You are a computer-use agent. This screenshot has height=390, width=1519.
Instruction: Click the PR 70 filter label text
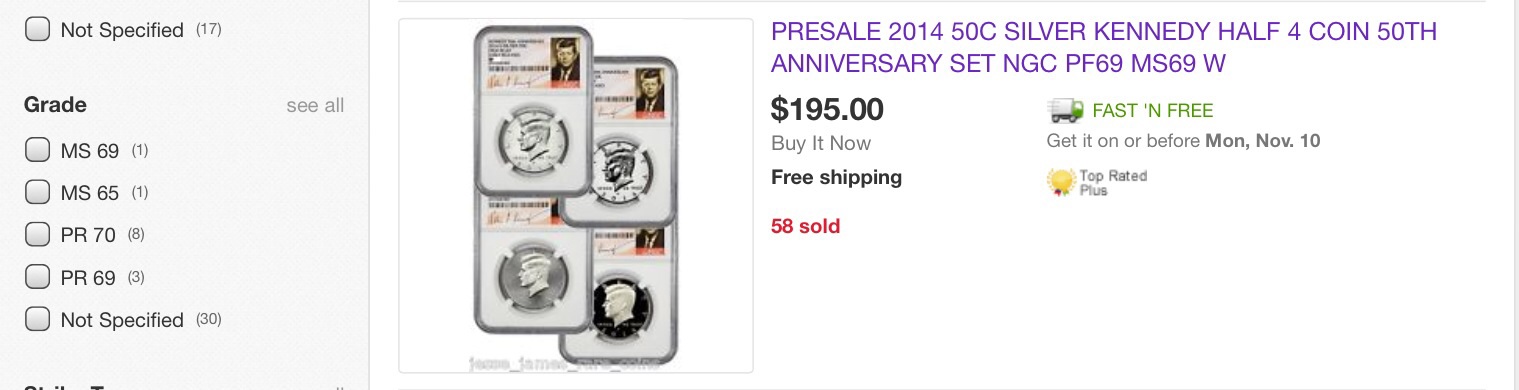coord(88,235)
